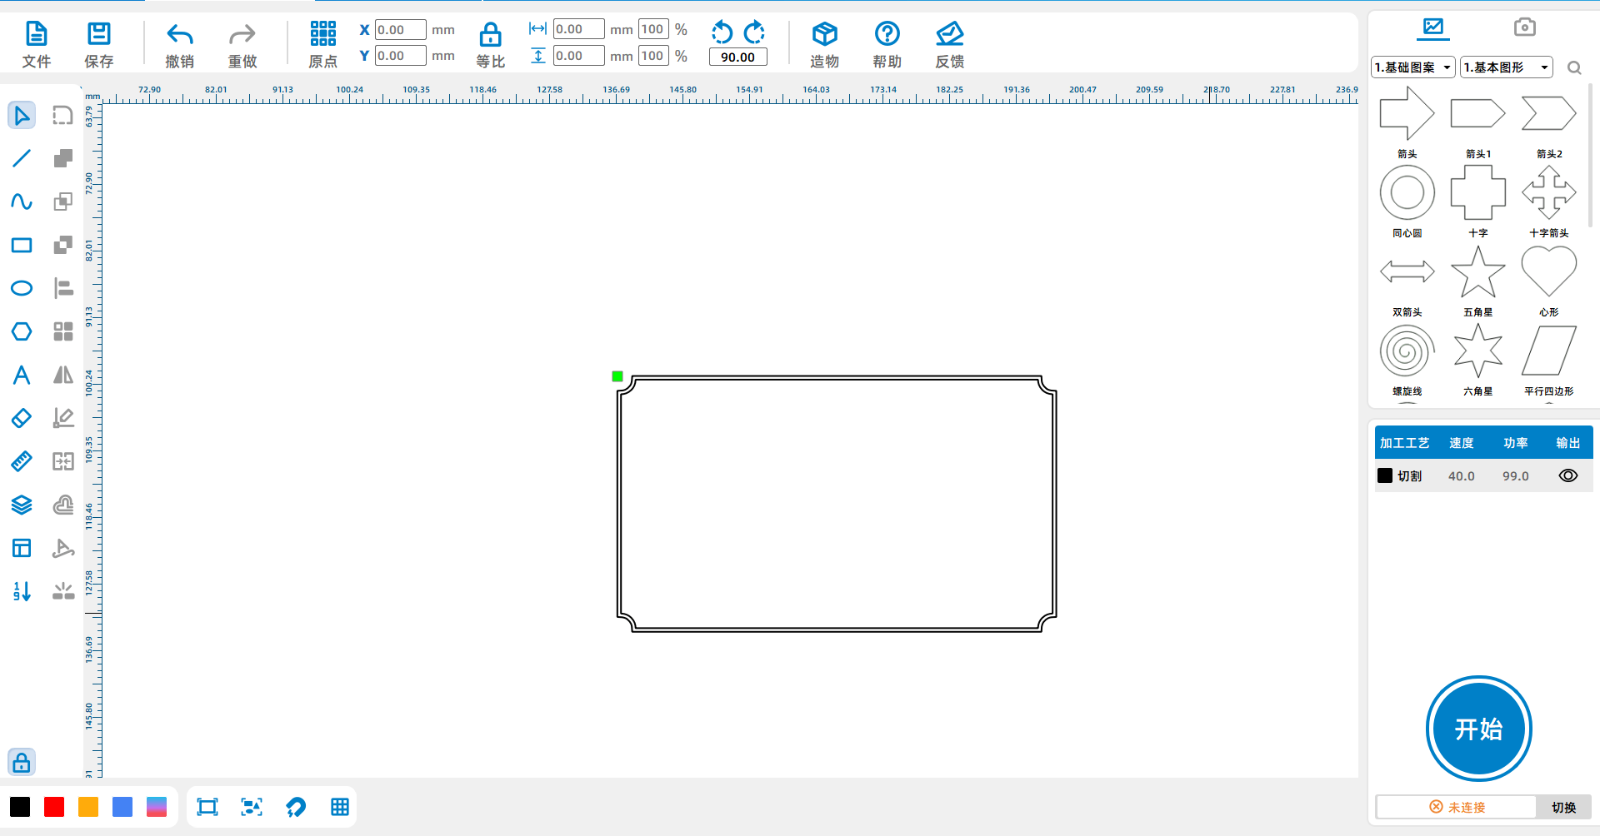Switch to the camera tab
This screenshot has height=836, width=1600.
(1524, 27)
